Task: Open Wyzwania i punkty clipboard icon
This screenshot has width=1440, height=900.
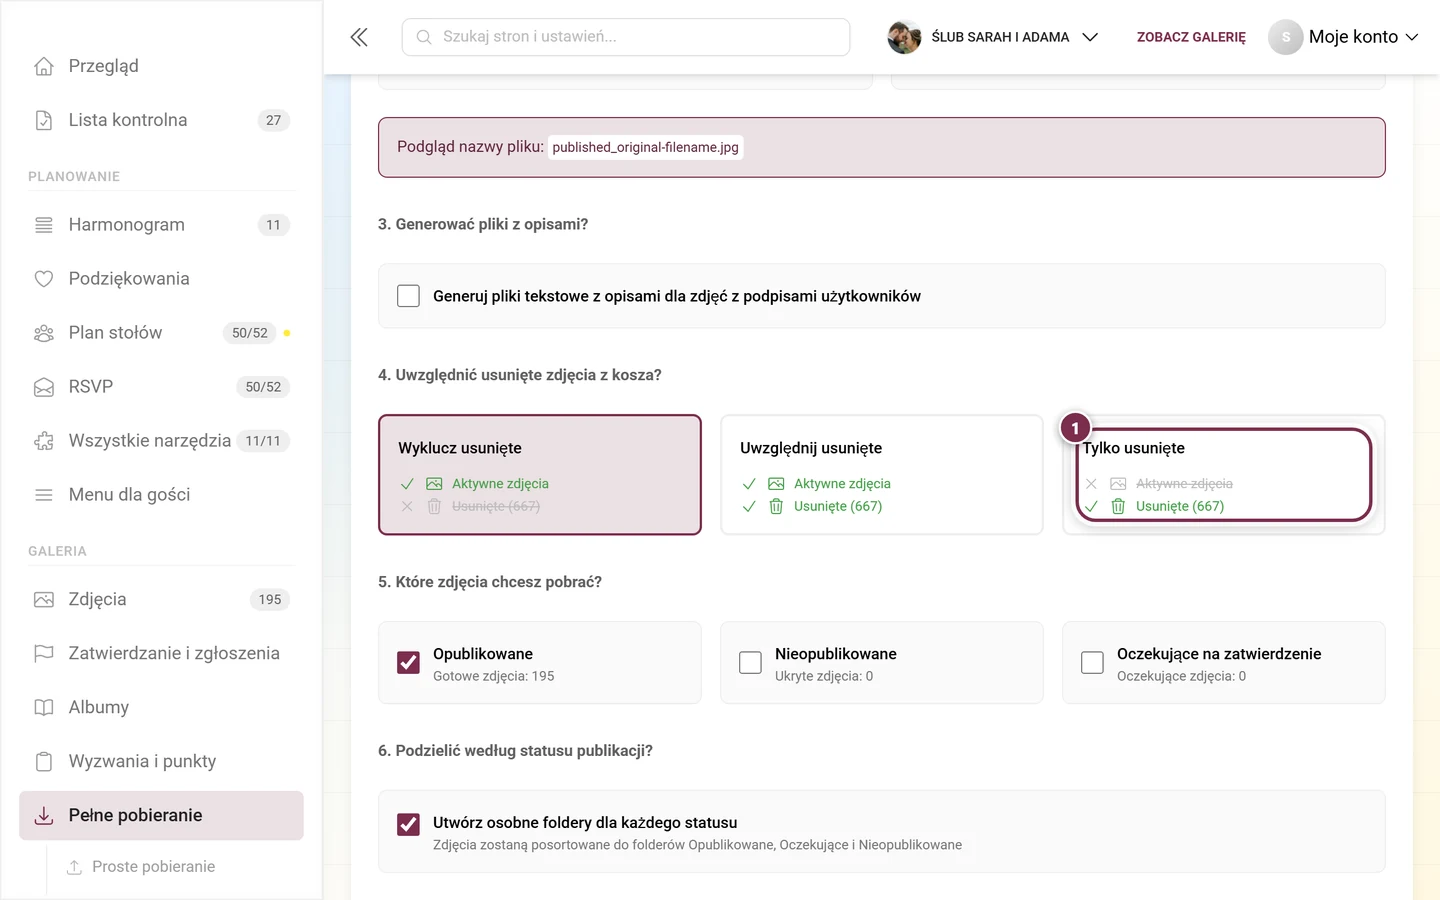Action: [x=44, y=761]
